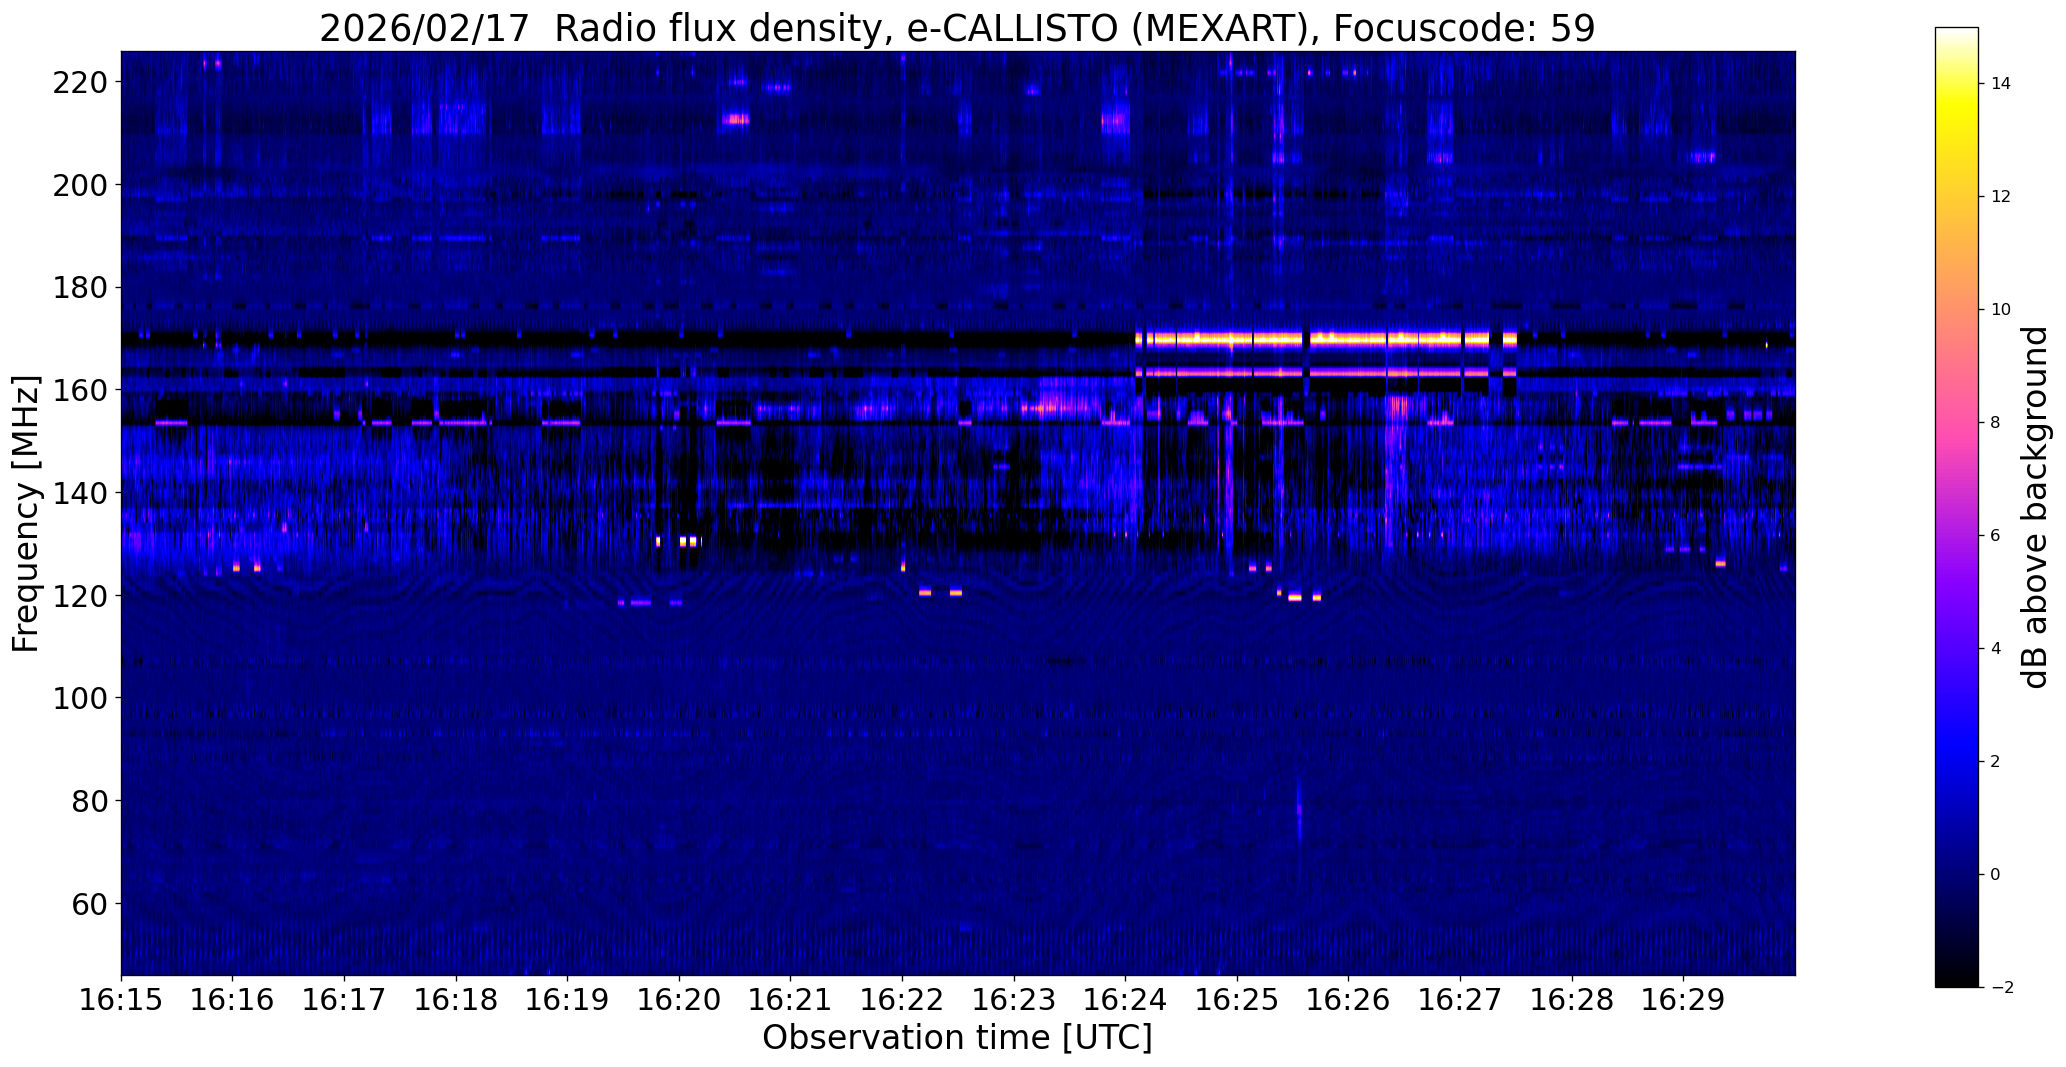Click the 'dB above background' colorbar label
Viewport: 2066px width, 1067px height.
(2035, 507)
